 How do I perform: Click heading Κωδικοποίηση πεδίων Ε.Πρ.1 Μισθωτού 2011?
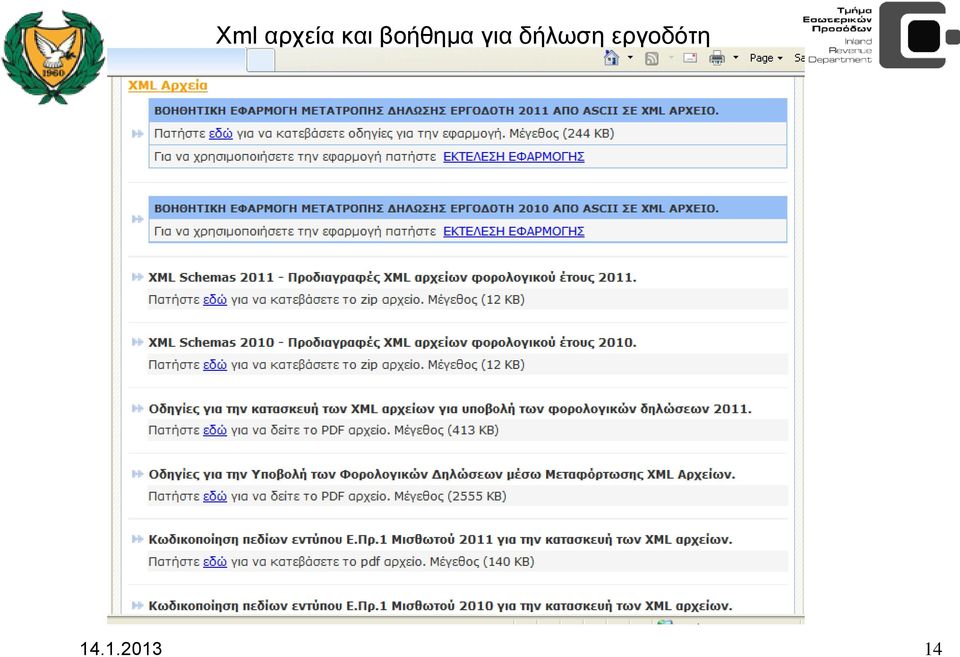coord(440,540)
